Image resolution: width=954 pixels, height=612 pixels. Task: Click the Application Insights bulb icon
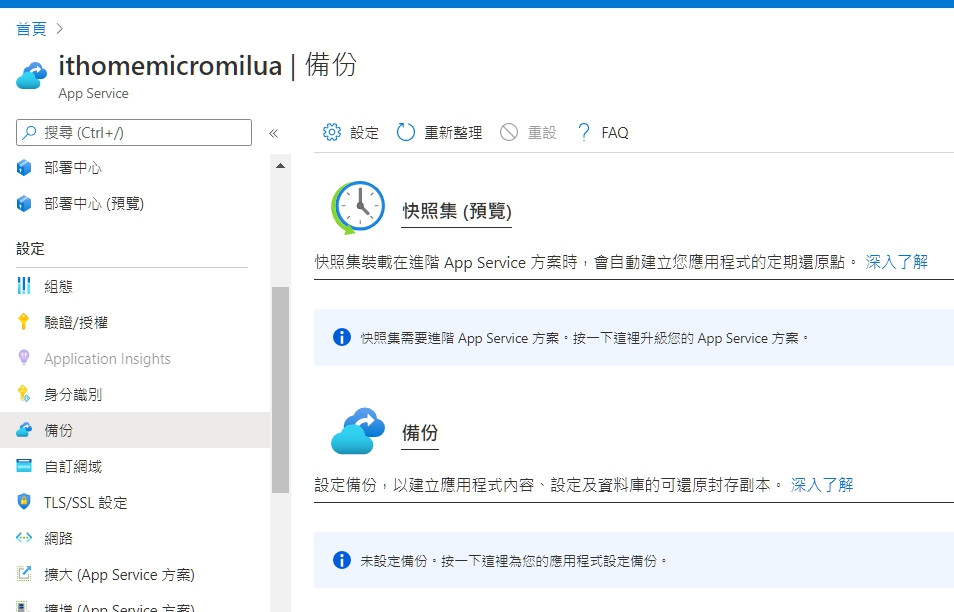pos(24,358)
